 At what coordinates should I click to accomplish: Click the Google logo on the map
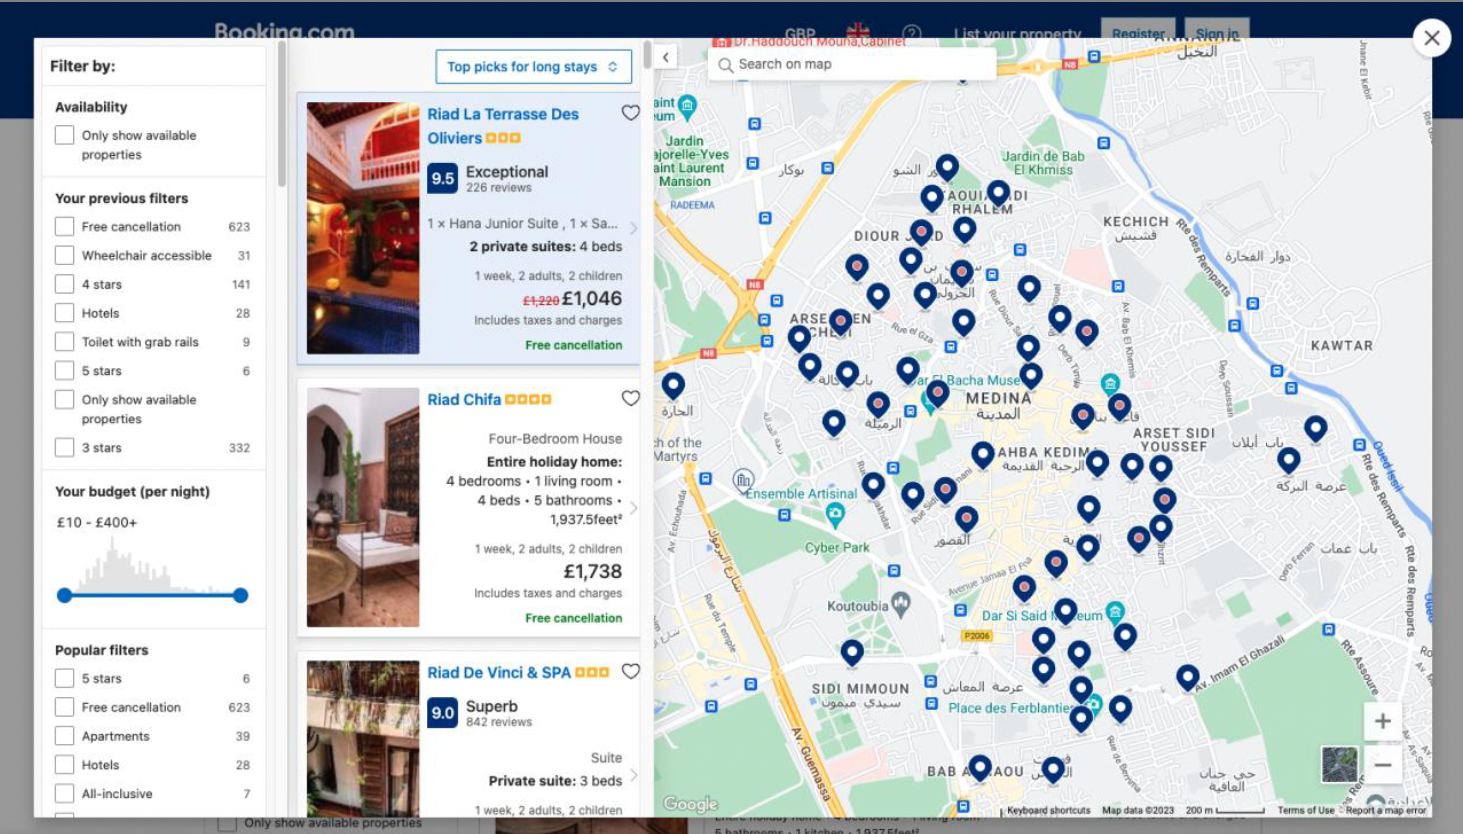coord(690,804)
